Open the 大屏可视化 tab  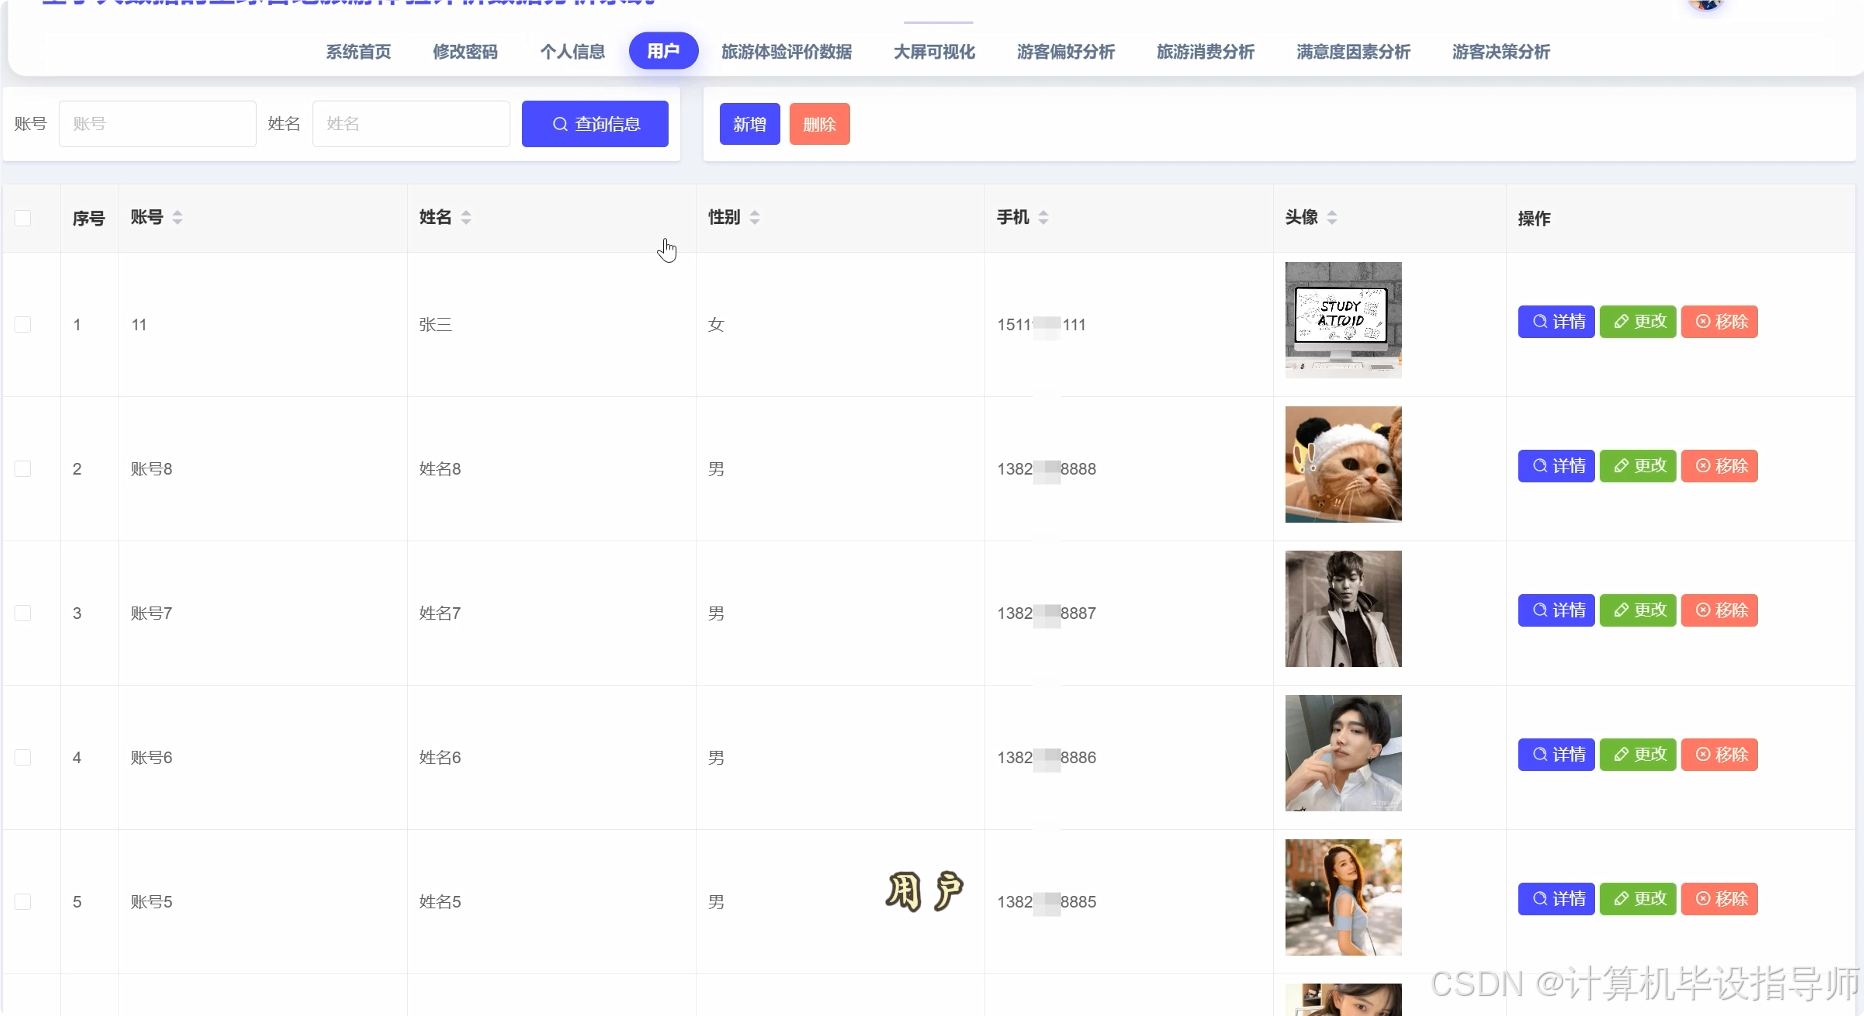[x=932, y=52]
